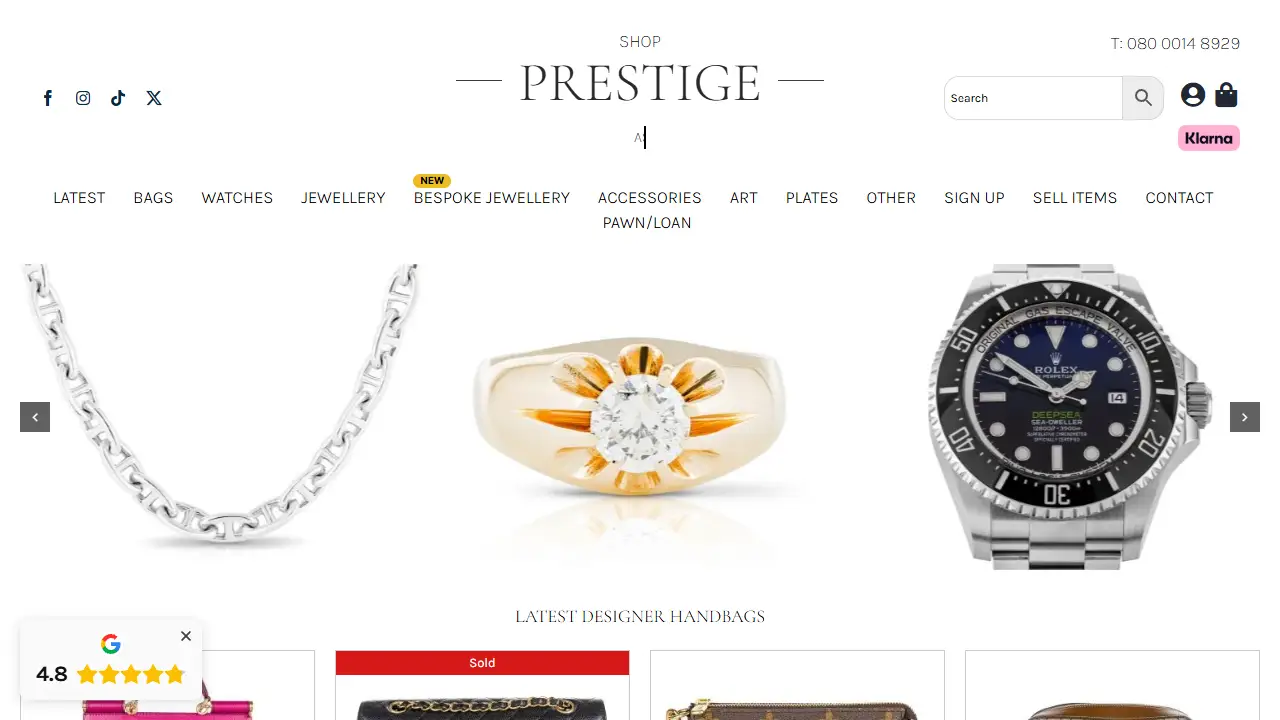Focus the Search input field
The width and height of the screenshot is (1280, 720).
pos(1033,98)
